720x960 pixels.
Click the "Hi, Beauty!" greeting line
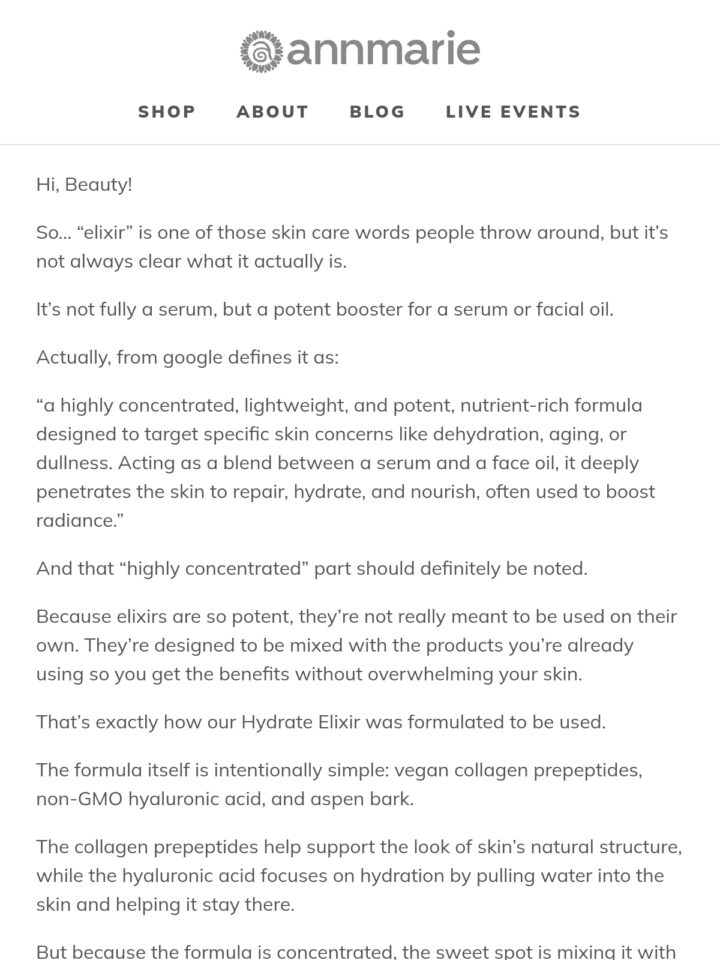coord(84,184)
